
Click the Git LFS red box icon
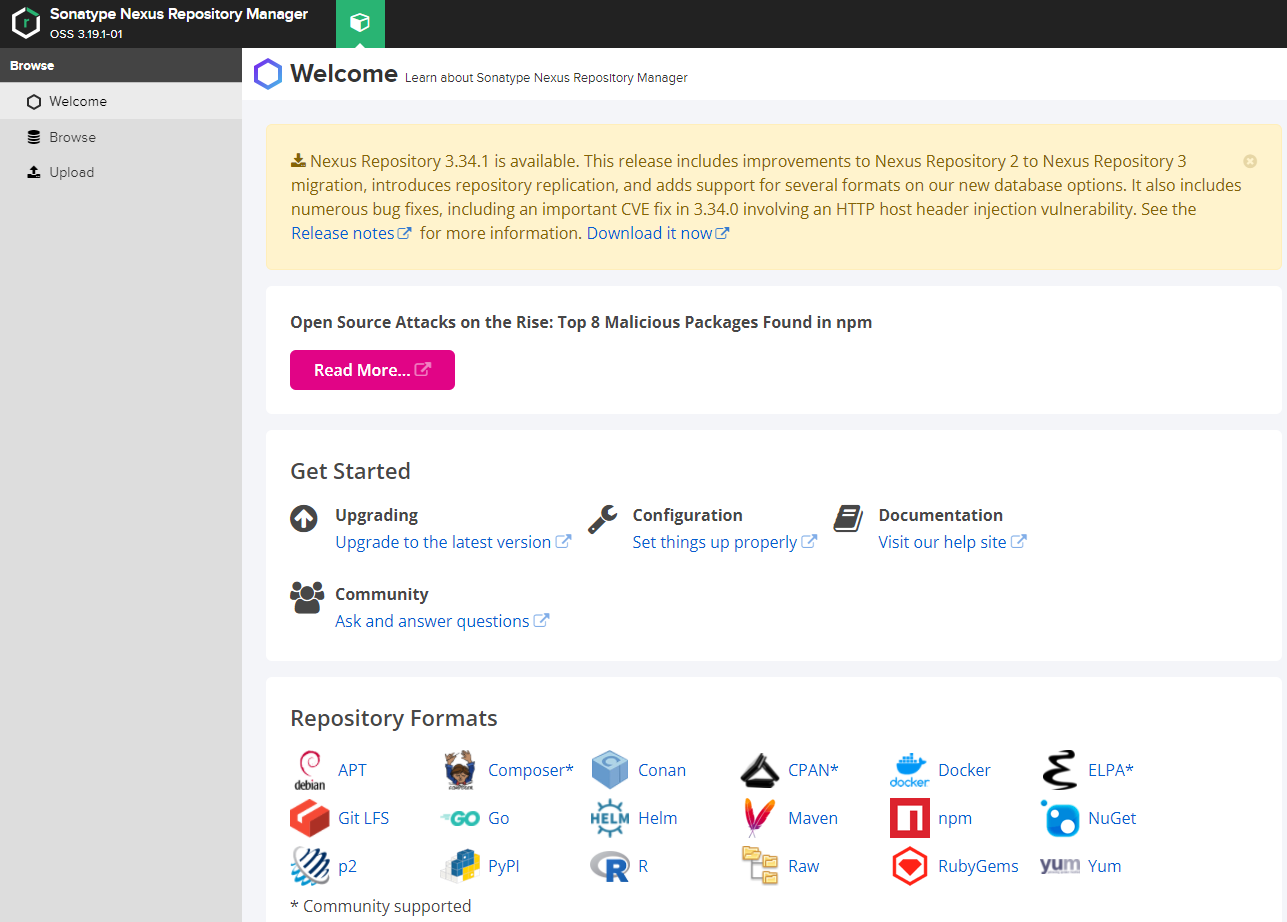pyautogui.click(x=309, y=818)
